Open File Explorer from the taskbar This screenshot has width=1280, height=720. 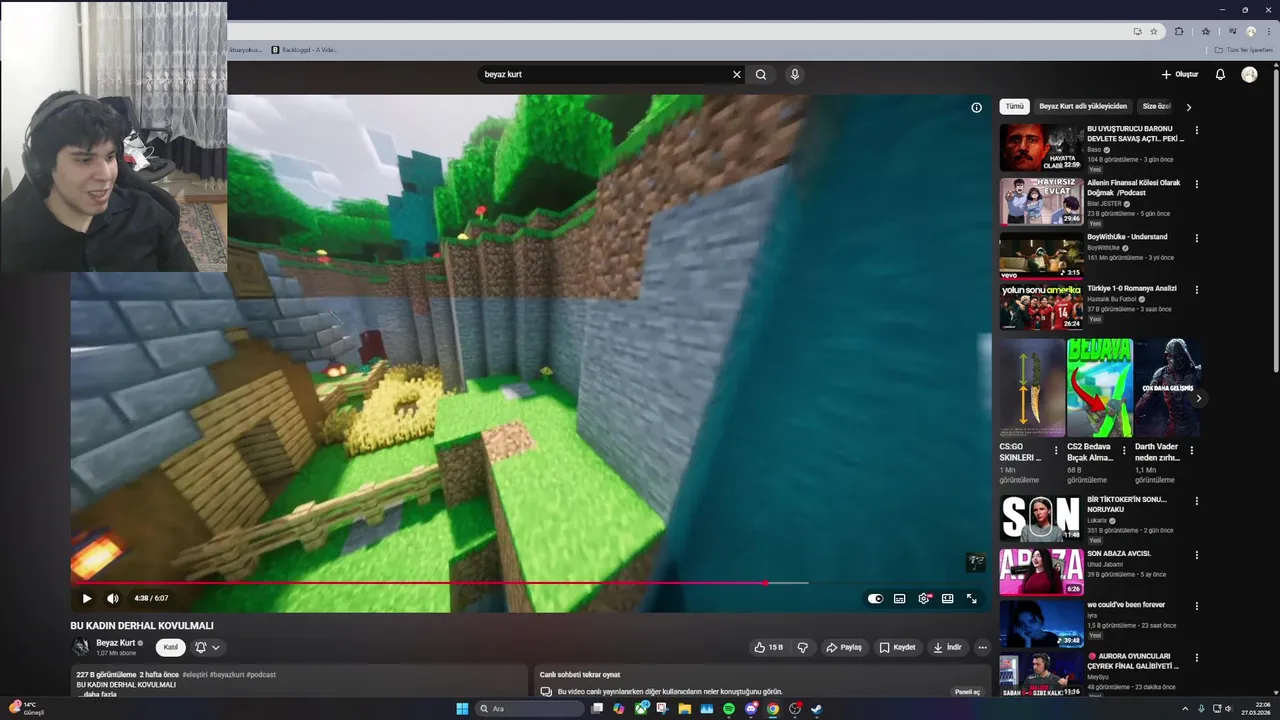coord(684,709)
